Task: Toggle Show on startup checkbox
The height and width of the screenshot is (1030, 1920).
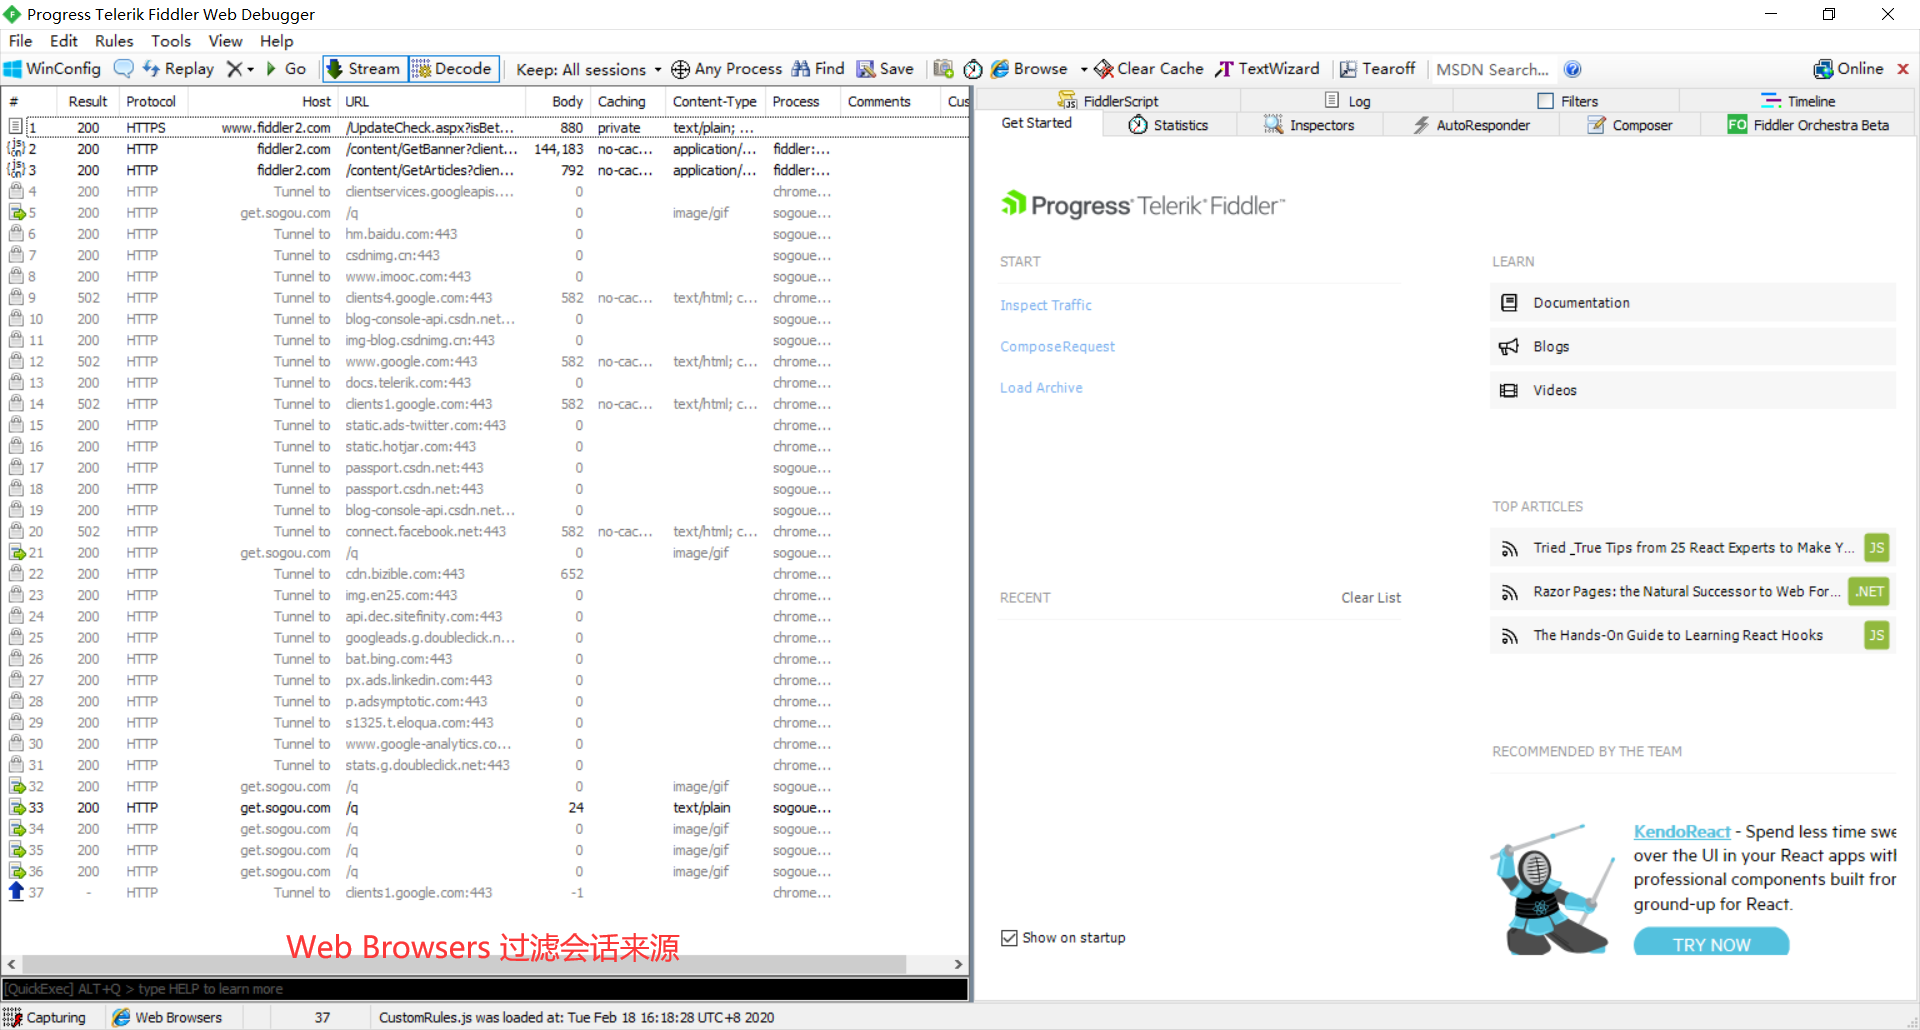Action: pyautogui.click(x=1009, y=938)
